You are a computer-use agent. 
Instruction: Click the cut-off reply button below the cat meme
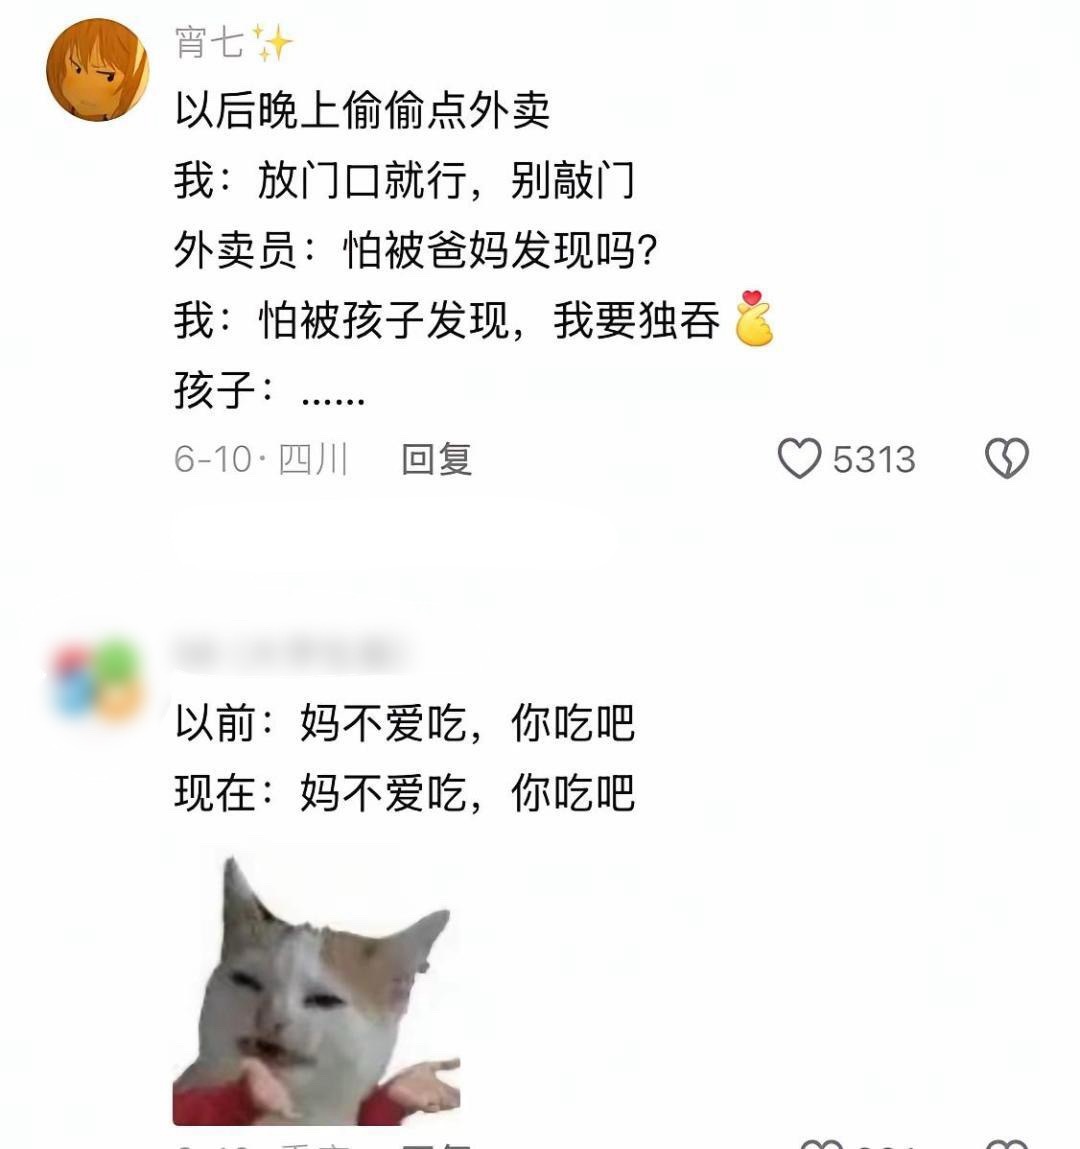(x=437, y=1145)
